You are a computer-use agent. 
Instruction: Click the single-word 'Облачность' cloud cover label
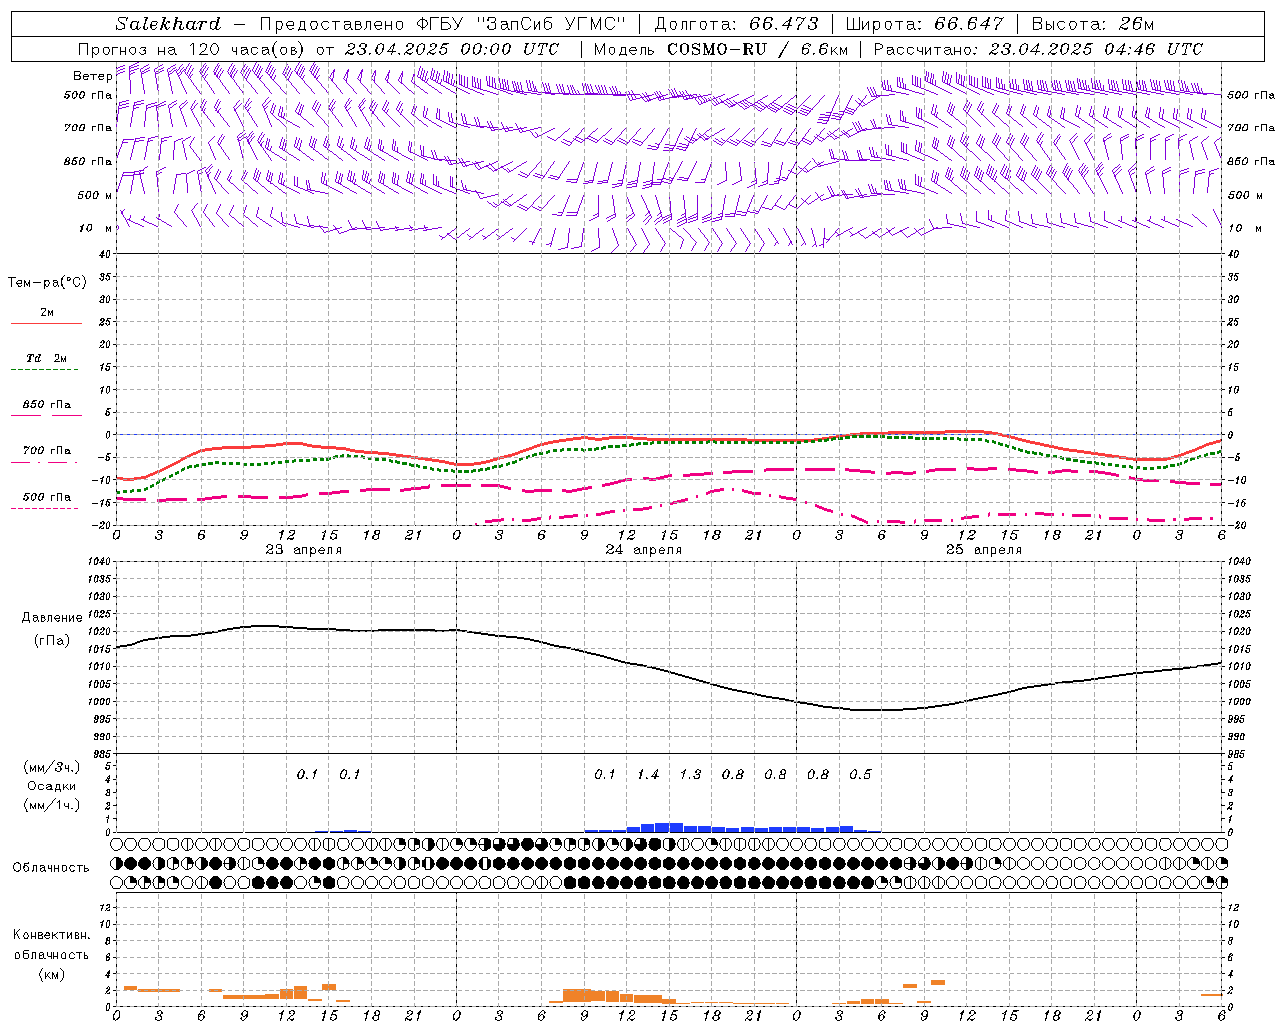tap(51, 868)
